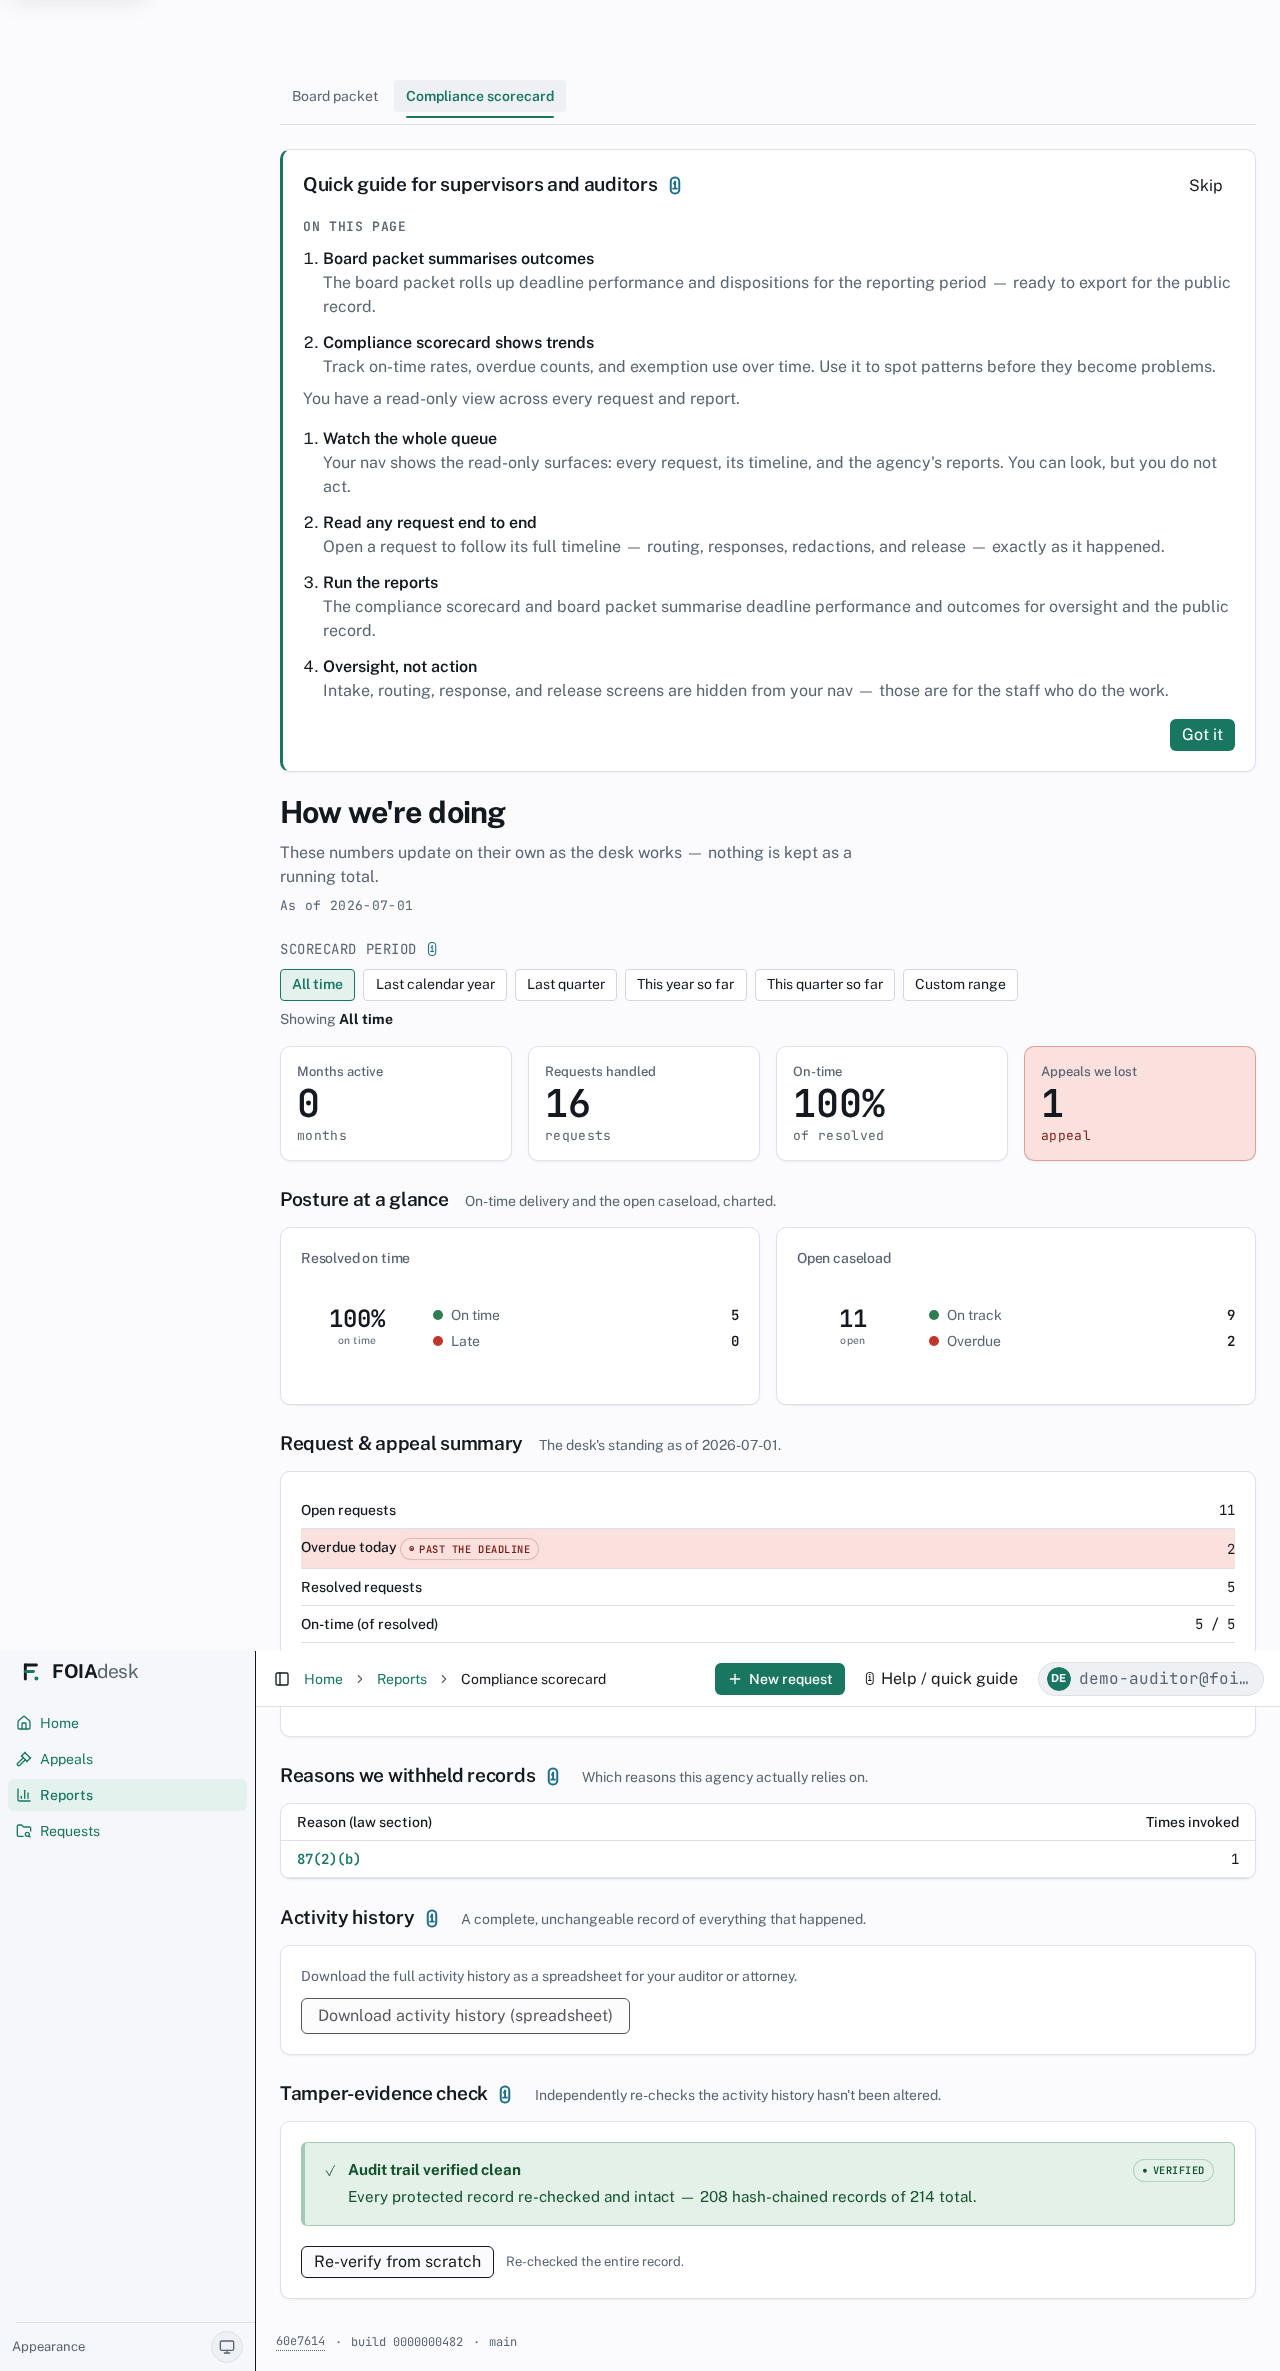
Task: Select This quarter so far period
Action: point(825,985)
